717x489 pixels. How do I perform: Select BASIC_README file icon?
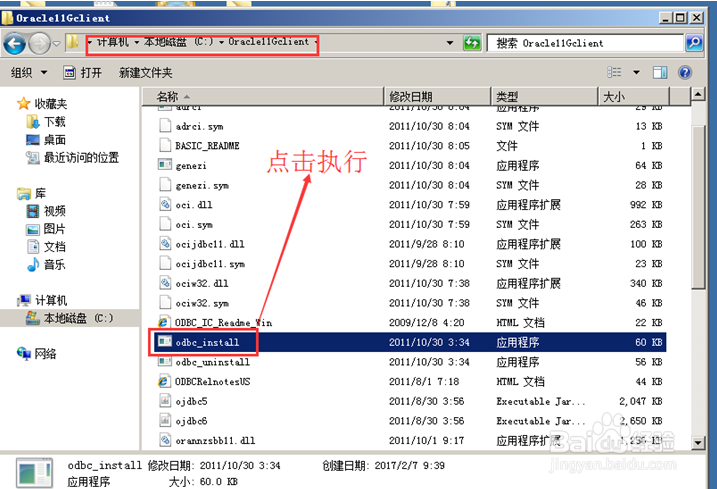165,145
